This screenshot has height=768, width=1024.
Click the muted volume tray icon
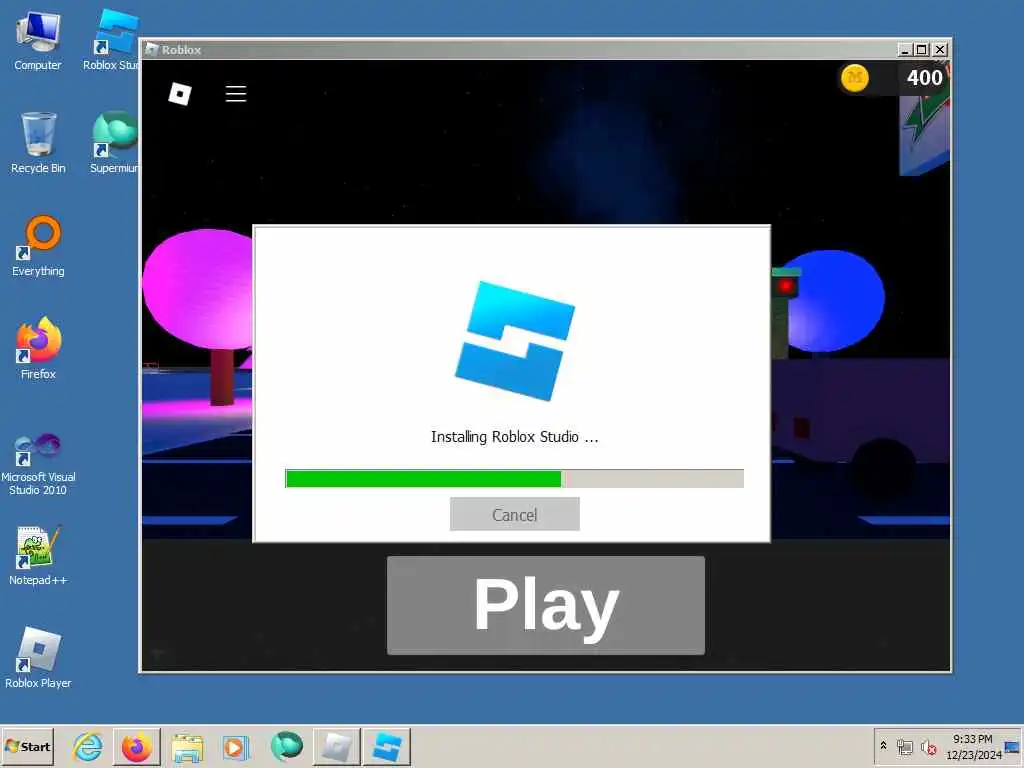928,746
